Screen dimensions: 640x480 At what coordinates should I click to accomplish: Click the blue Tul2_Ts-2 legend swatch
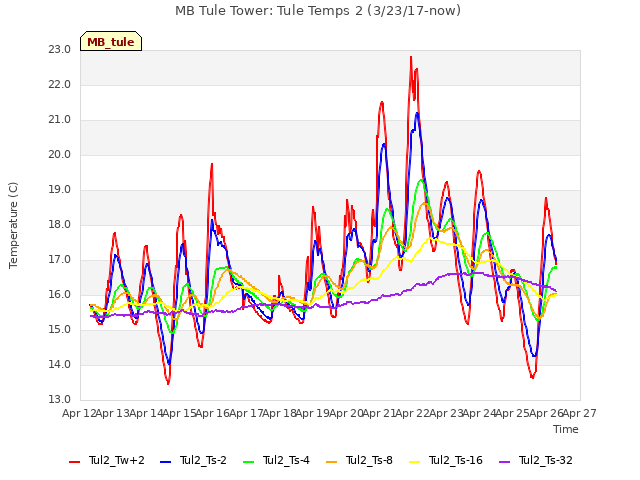point(165,462)
